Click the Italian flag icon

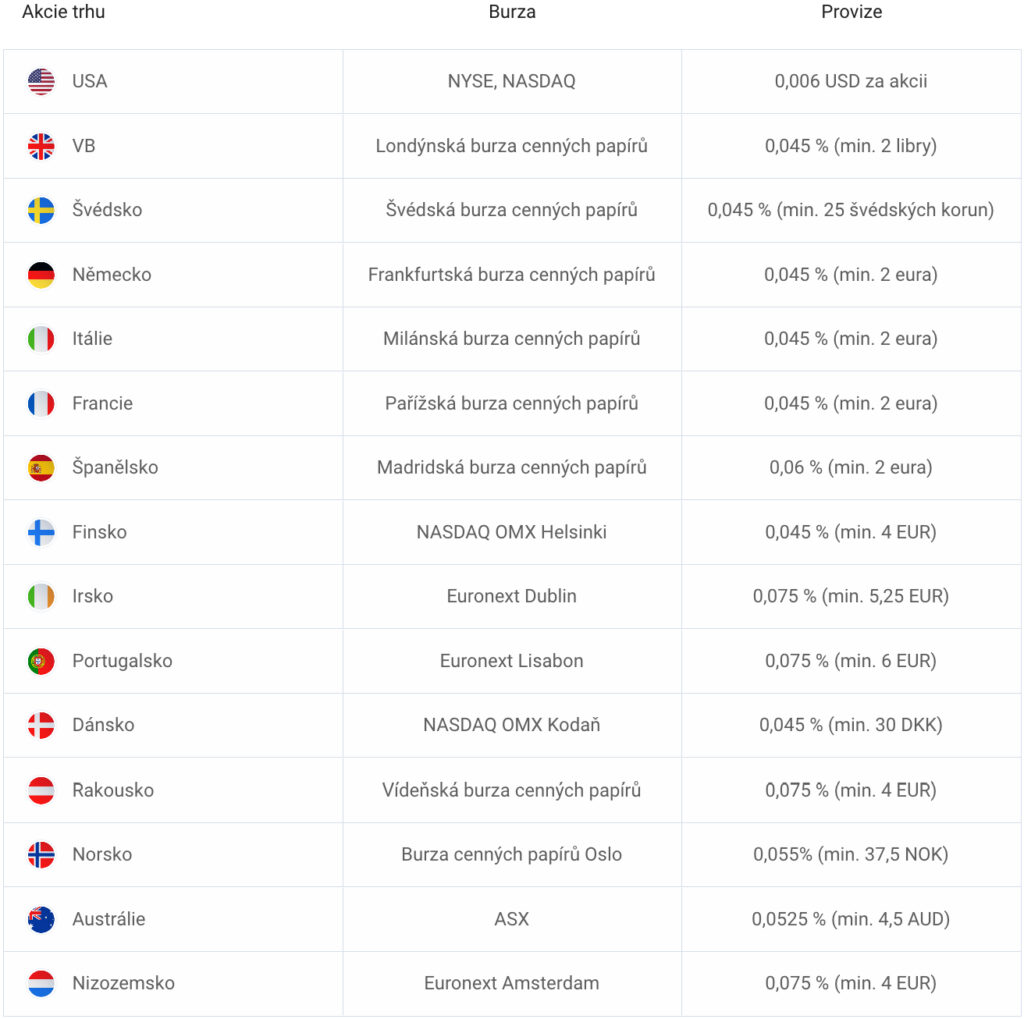[x=41, y=339]
